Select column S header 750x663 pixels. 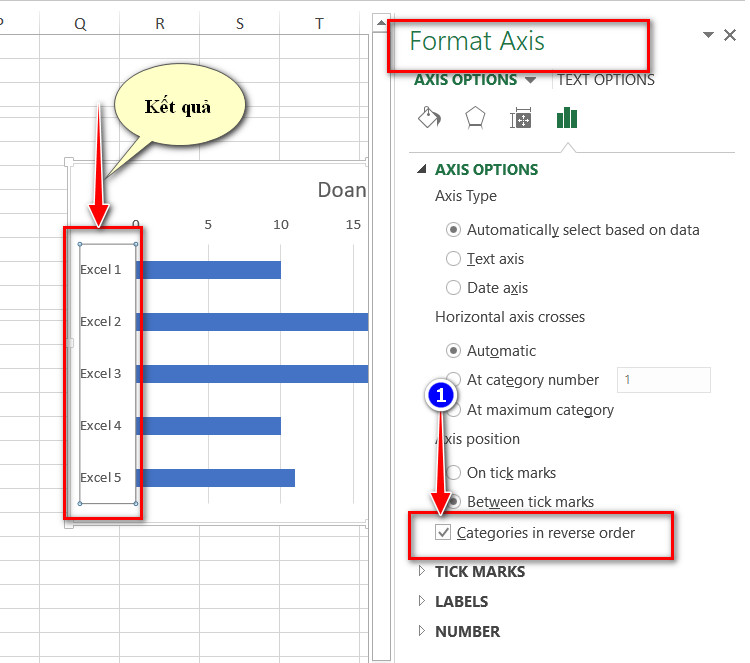click(x=240, y=23)
